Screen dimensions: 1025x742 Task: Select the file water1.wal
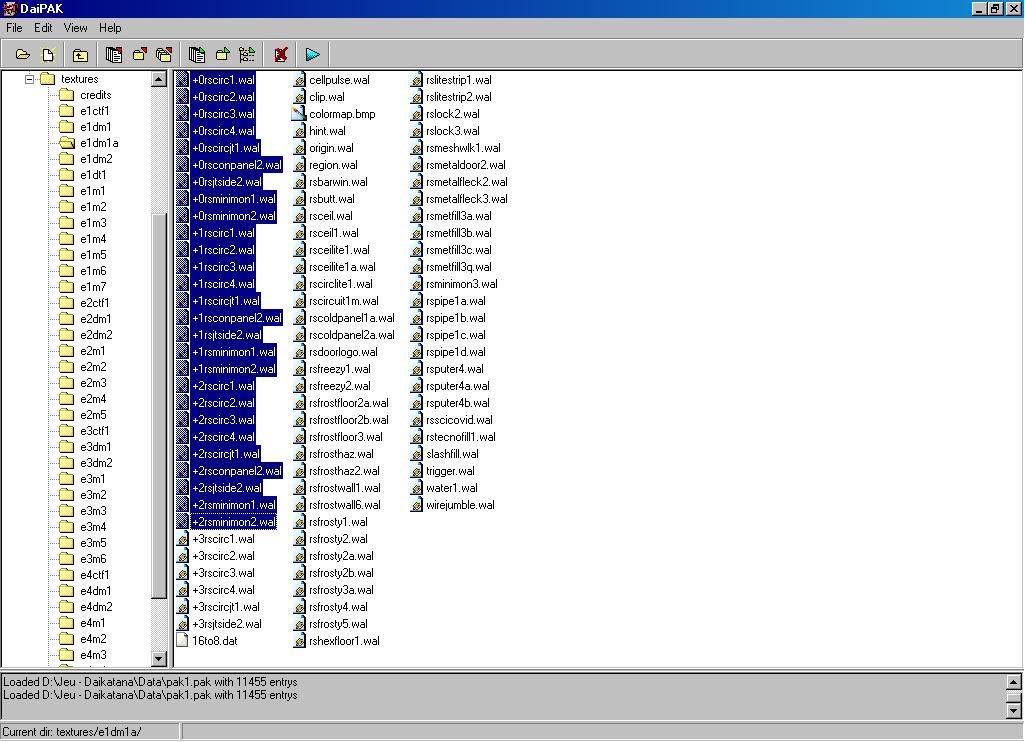[452, 488]
